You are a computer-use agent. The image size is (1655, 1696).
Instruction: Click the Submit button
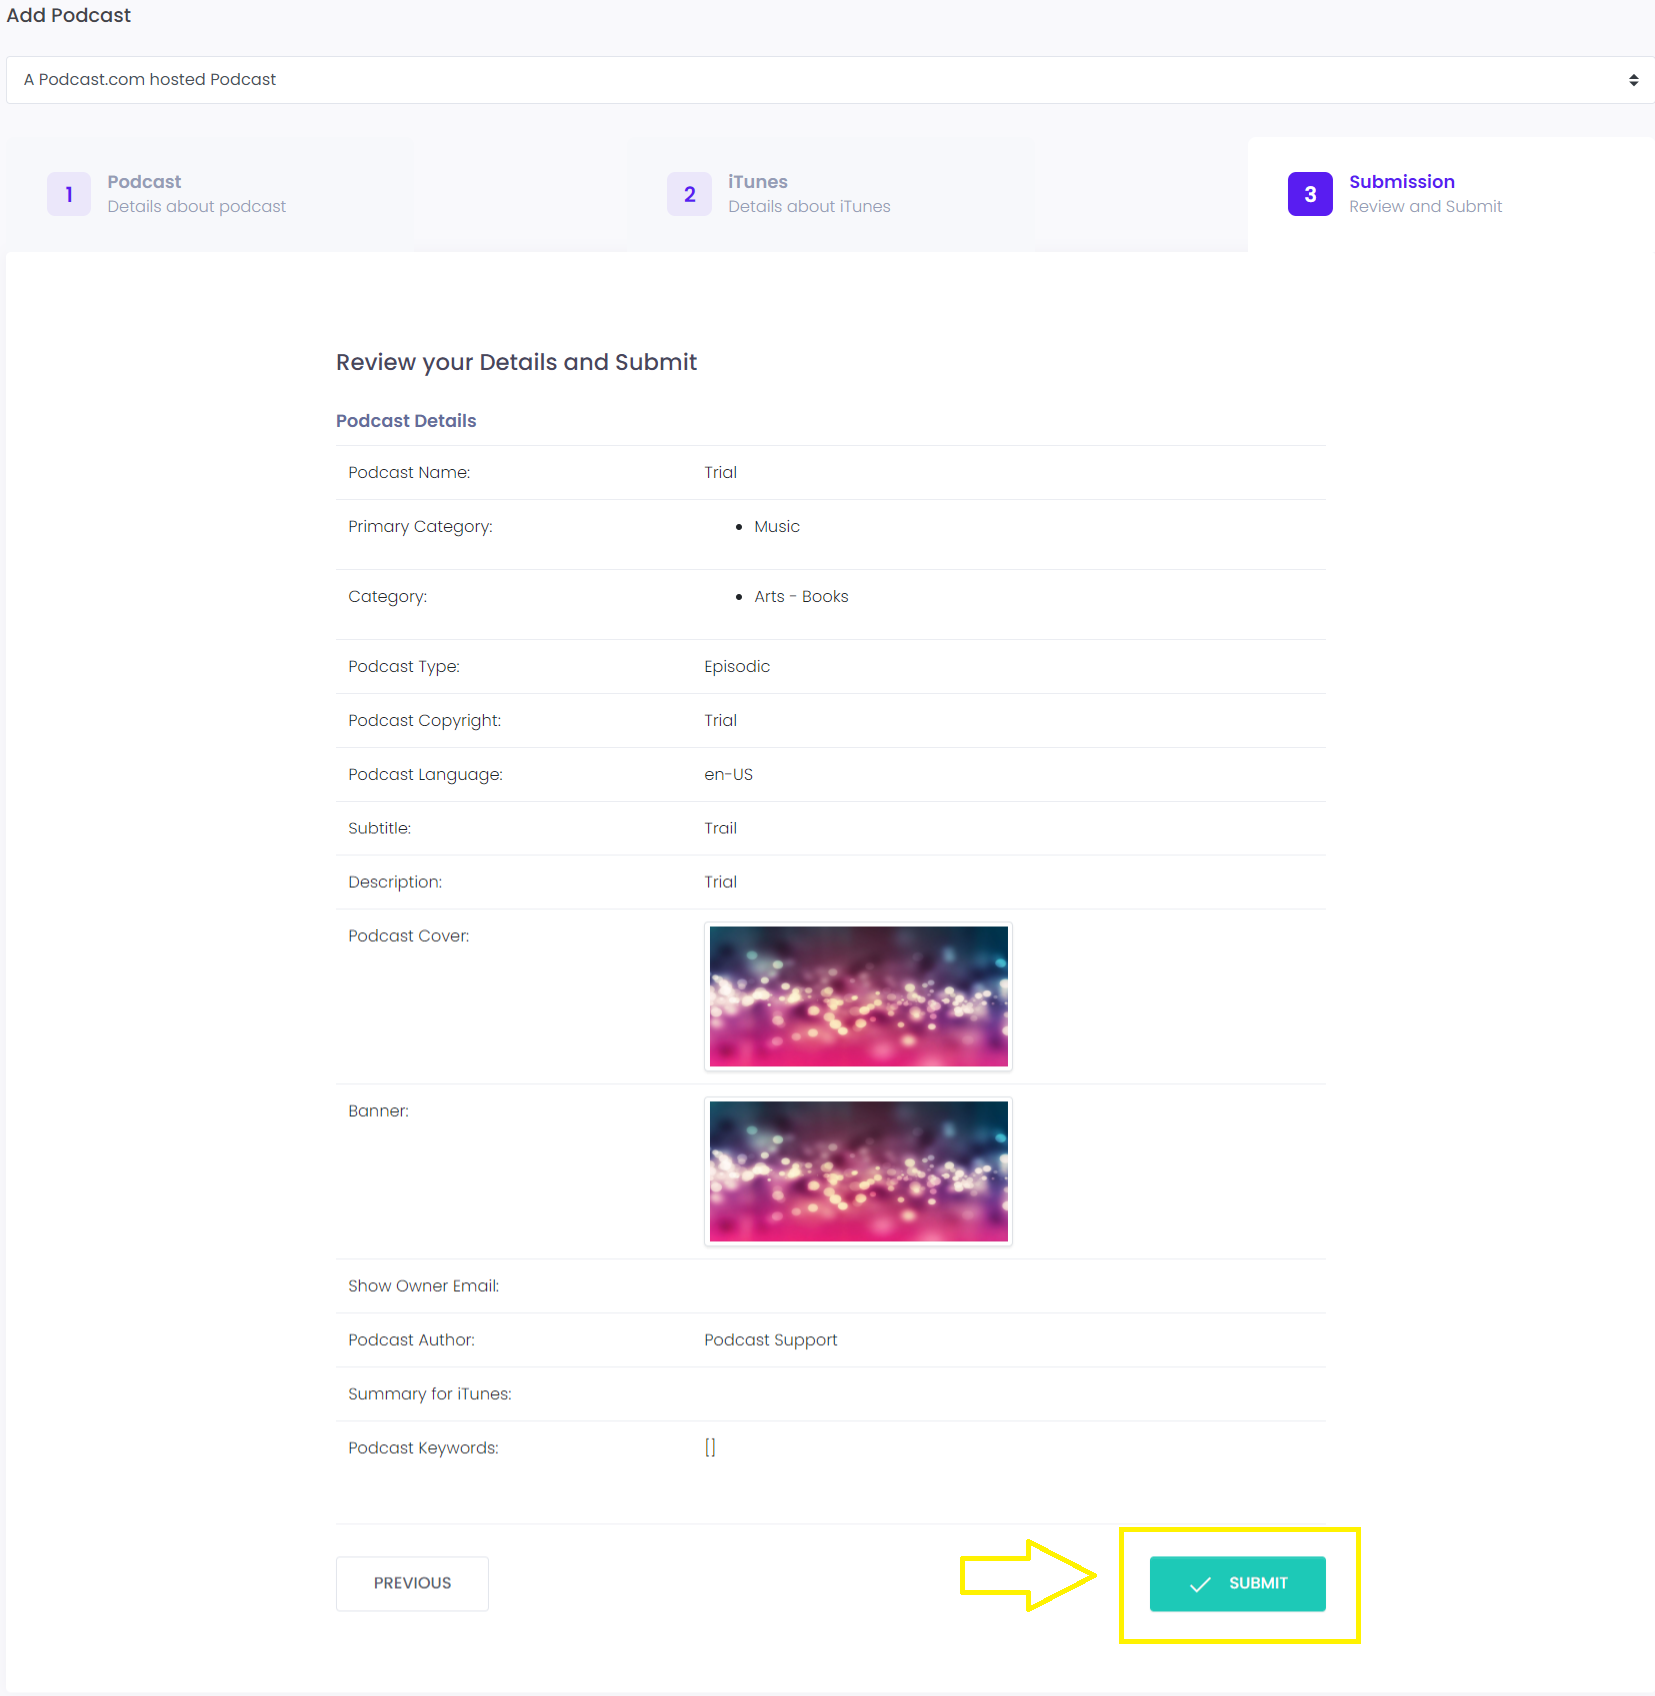pyautogui.click(x=1237, y=1583)
